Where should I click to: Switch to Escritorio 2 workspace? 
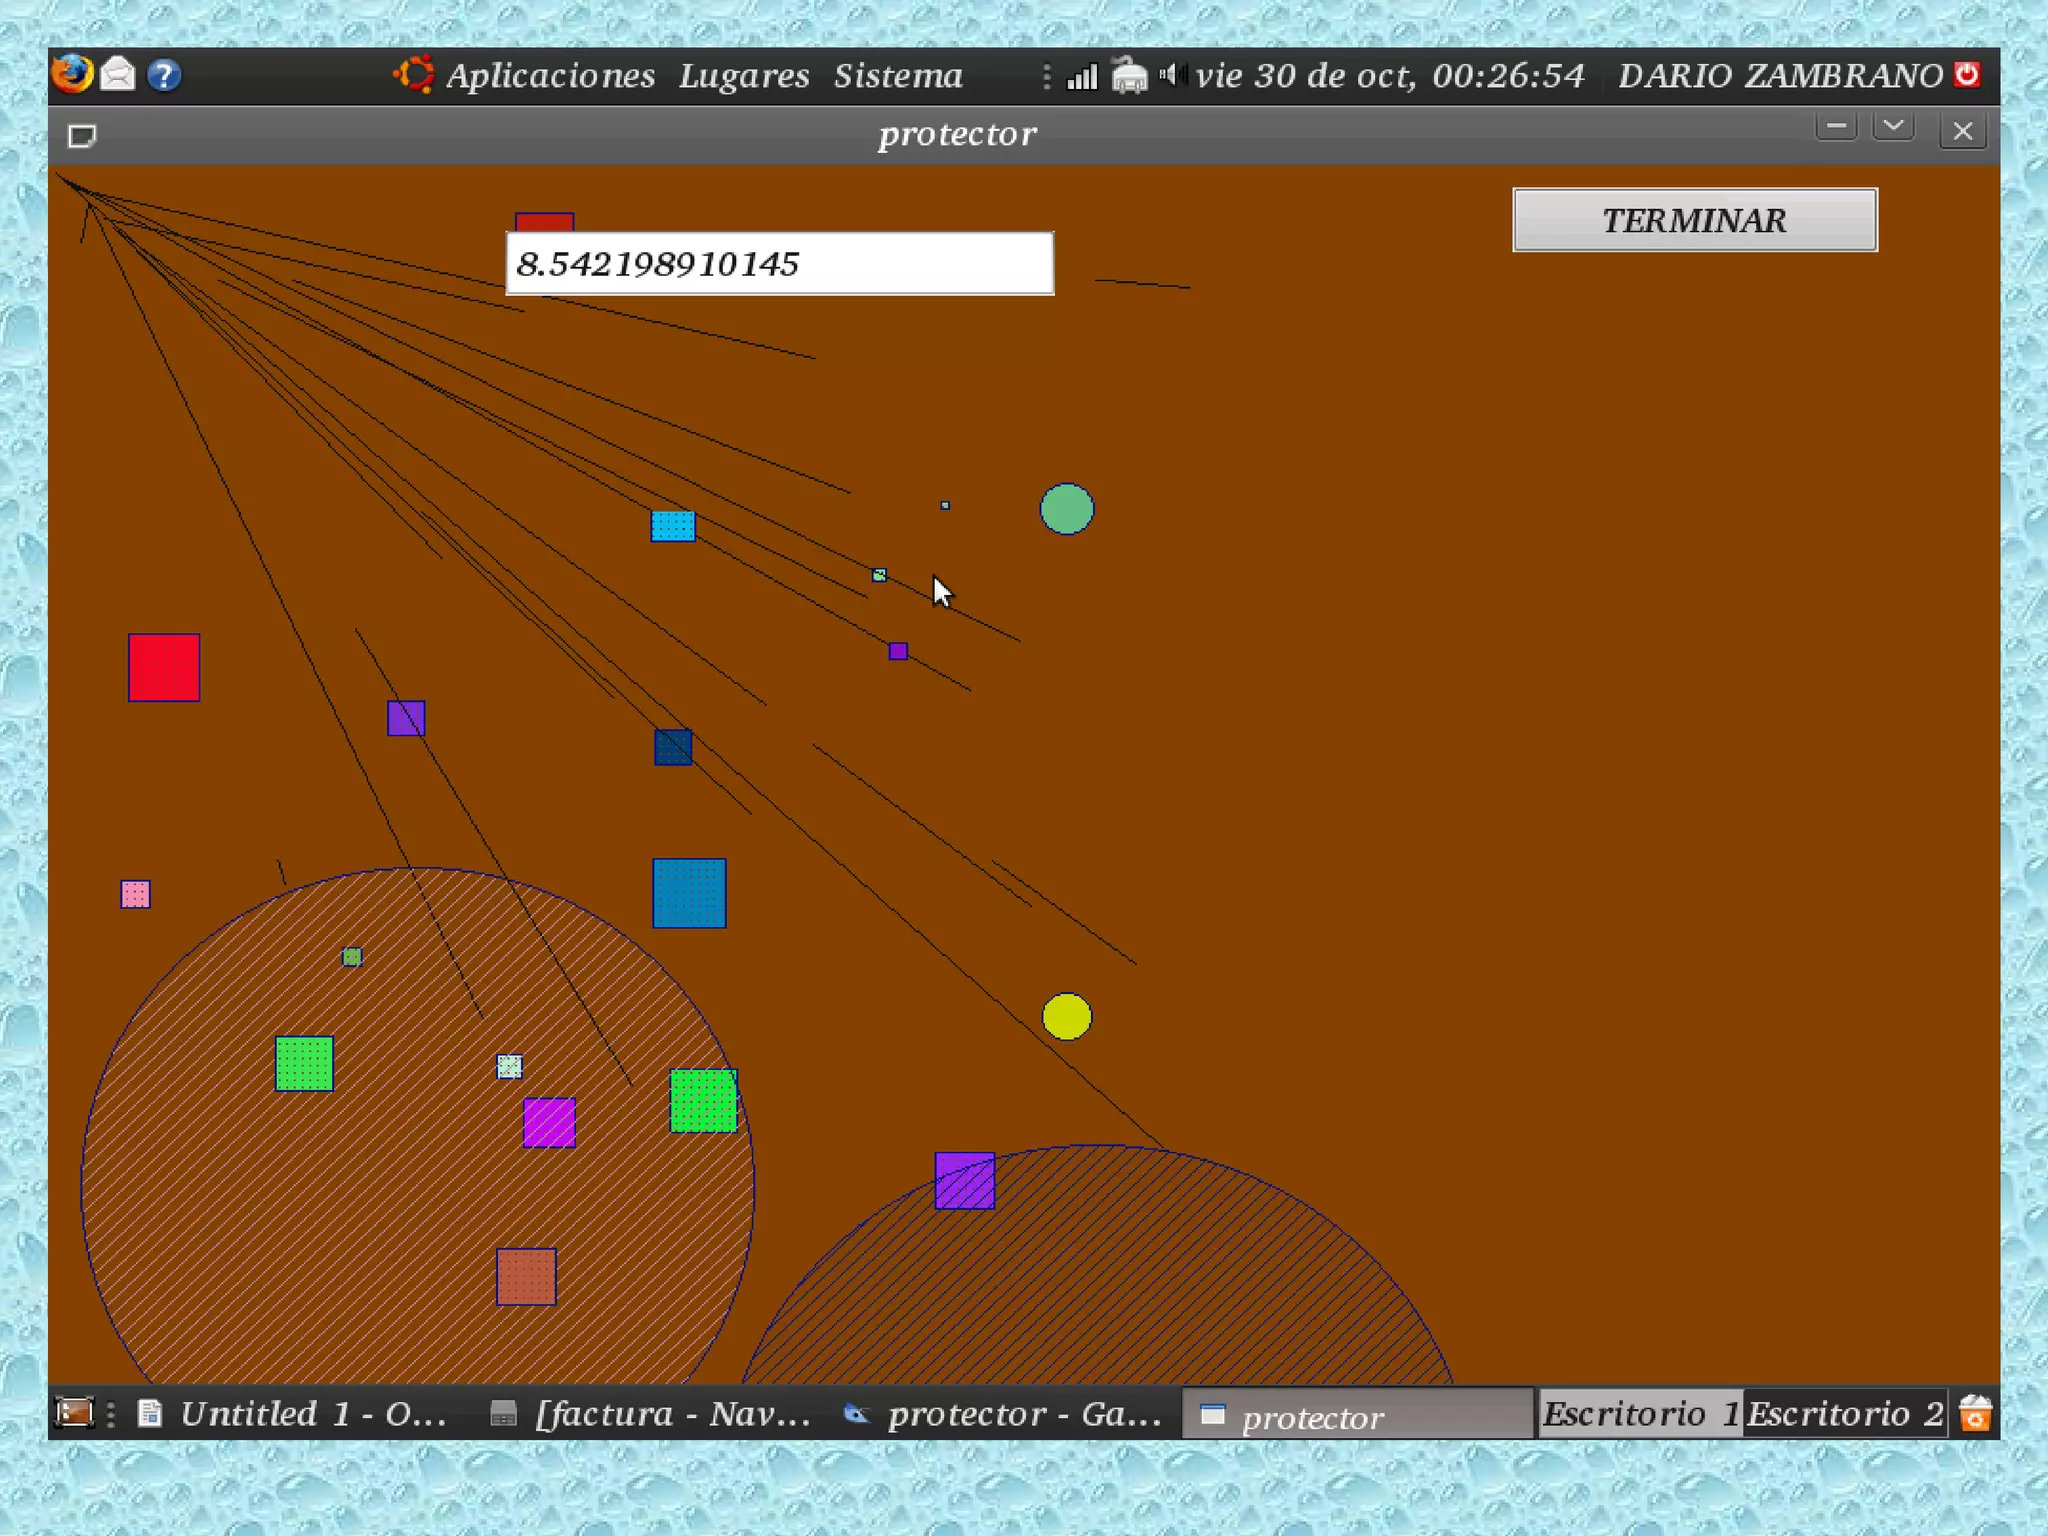click(x=1845, y=1414)
